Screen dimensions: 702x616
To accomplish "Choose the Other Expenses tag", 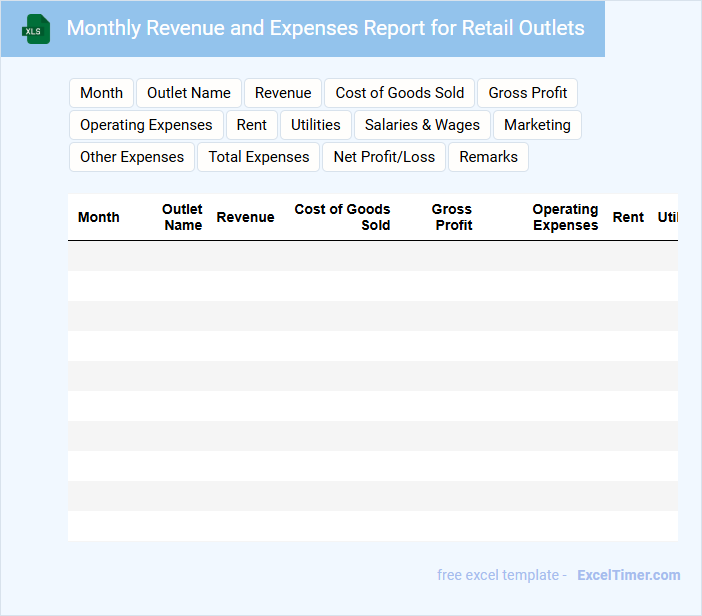I will [132, 157].
